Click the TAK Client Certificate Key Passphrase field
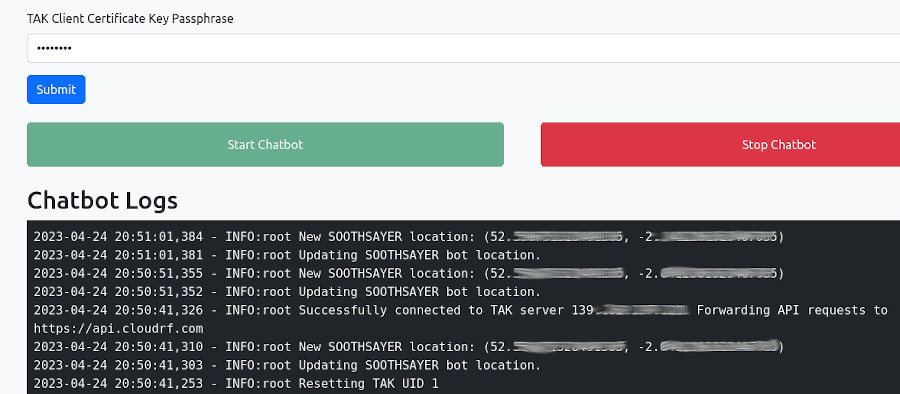 coord(463,48)
